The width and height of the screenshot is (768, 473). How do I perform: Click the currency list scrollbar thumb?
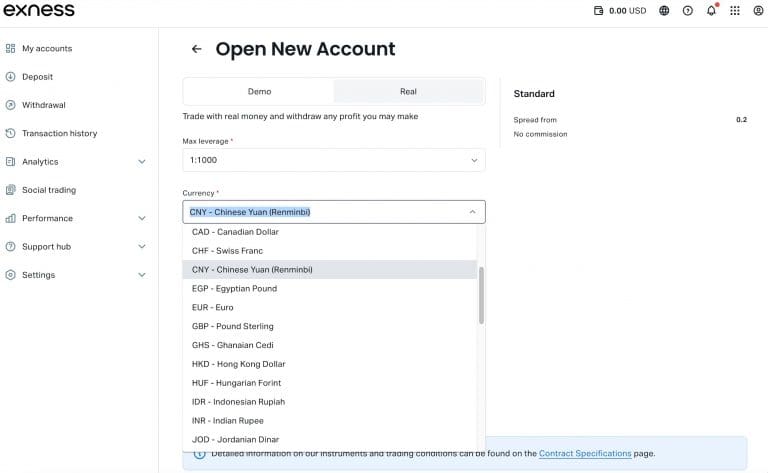pos(481,295)
